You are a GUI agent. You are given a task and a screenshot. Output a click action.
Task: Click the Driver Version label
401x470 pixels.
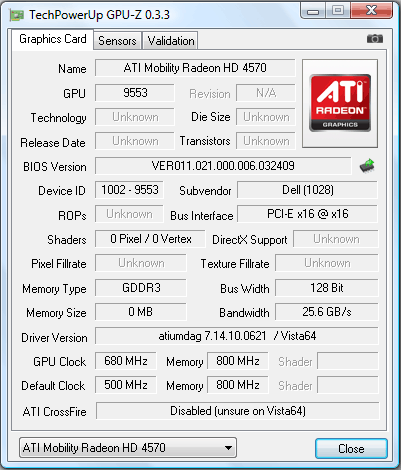[54, 338]
